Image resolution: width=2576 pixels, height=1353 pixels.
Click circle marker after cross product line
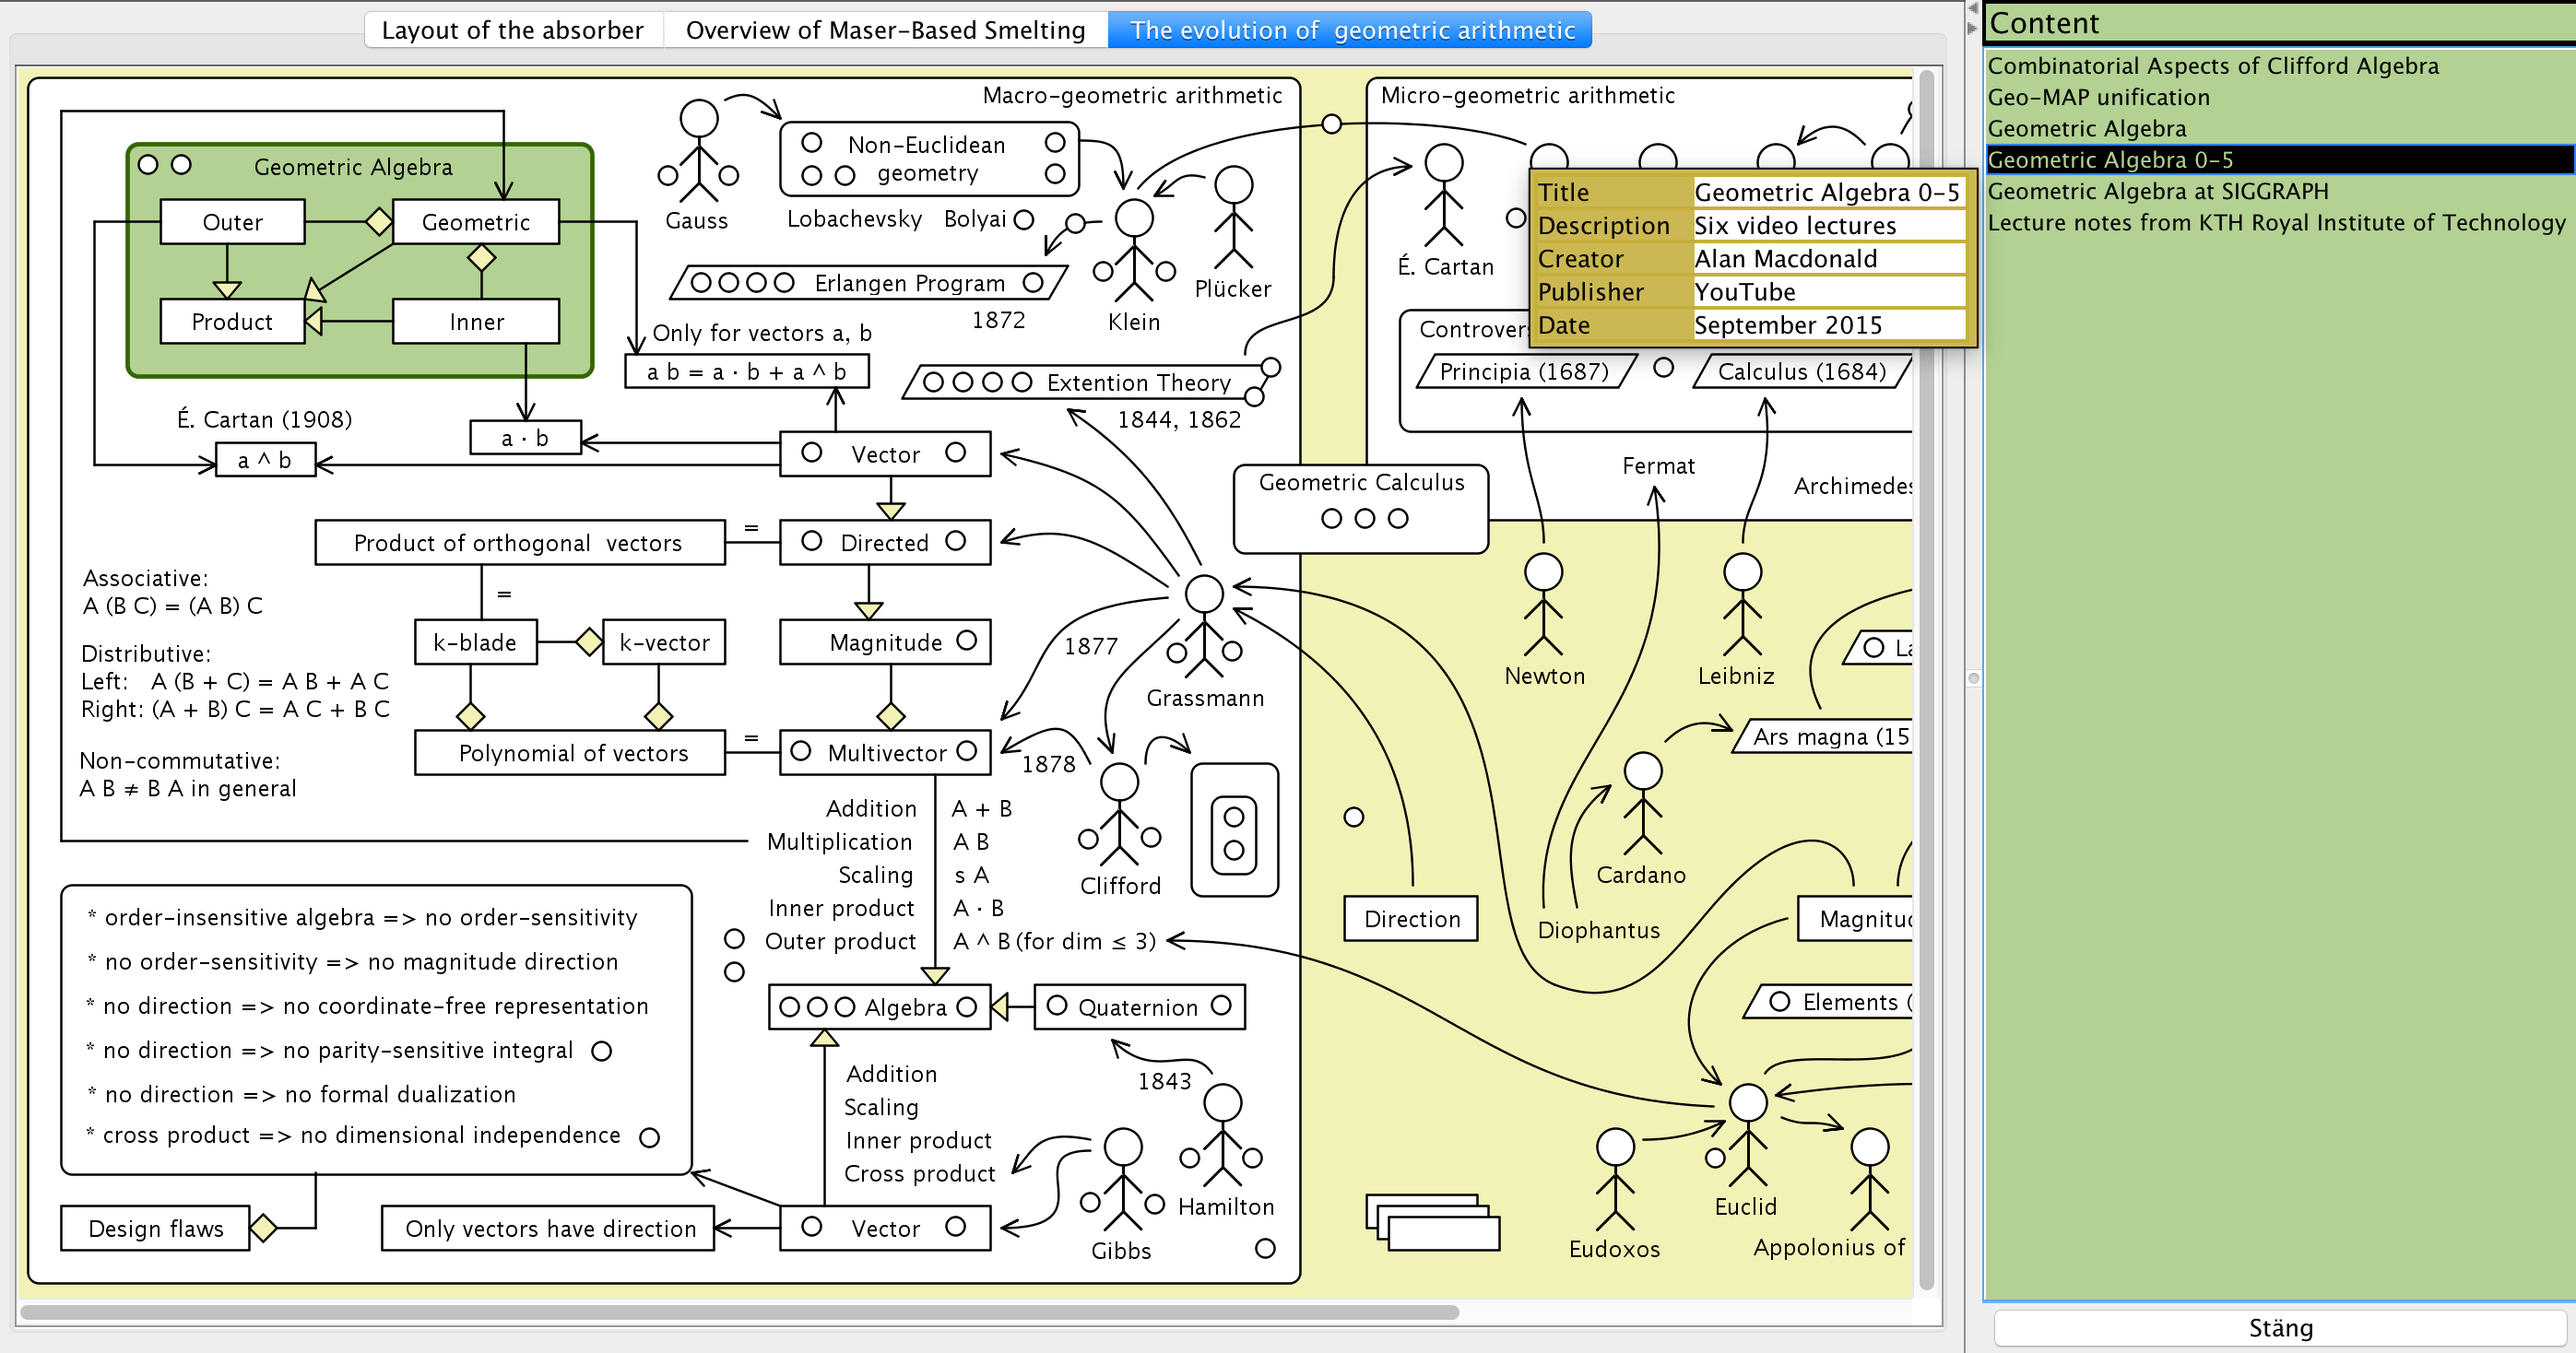tap(649, 1137)
